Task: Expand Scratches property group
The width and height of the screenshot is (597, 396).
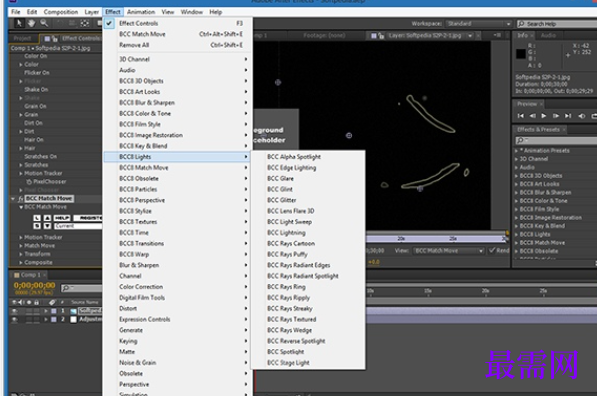Action: 21,165
